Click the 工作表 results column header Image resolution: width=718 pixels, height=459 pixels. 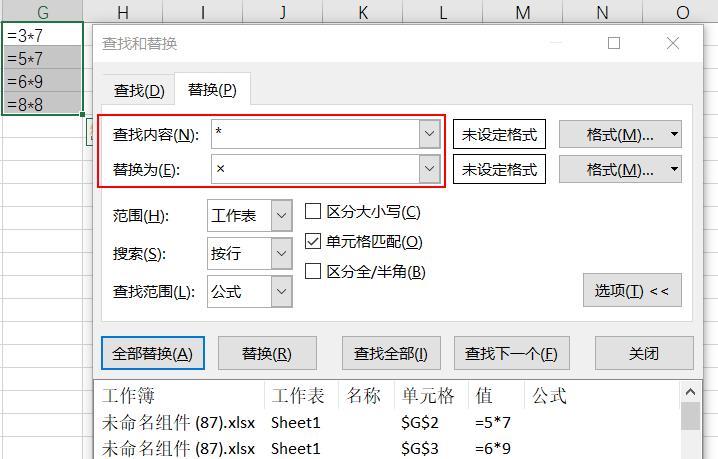tap(301, 395)
